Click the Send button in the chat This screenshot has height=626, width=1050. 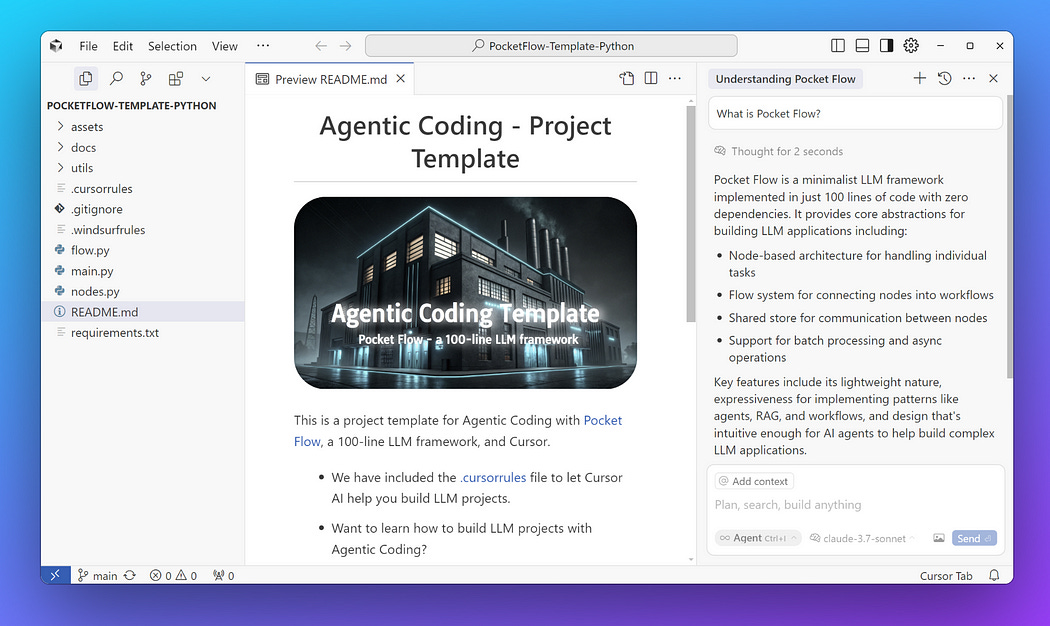(x=973, y=537)
